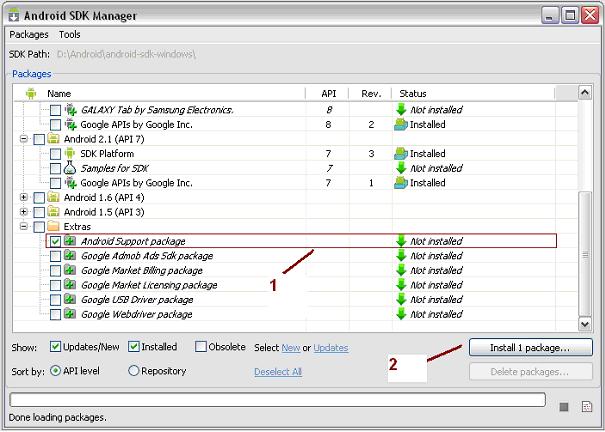Click the Android Support package extra icon
The image size is (605, 432).
70,241
